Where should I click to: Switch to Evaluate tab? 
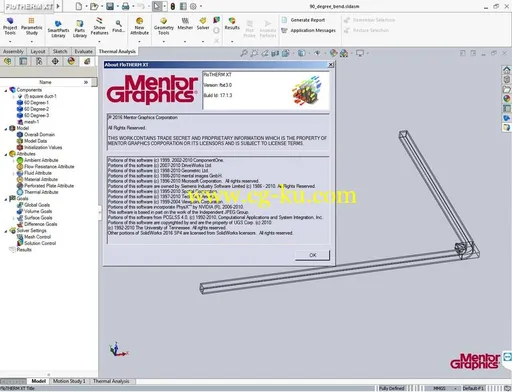(x=83, y=51)
